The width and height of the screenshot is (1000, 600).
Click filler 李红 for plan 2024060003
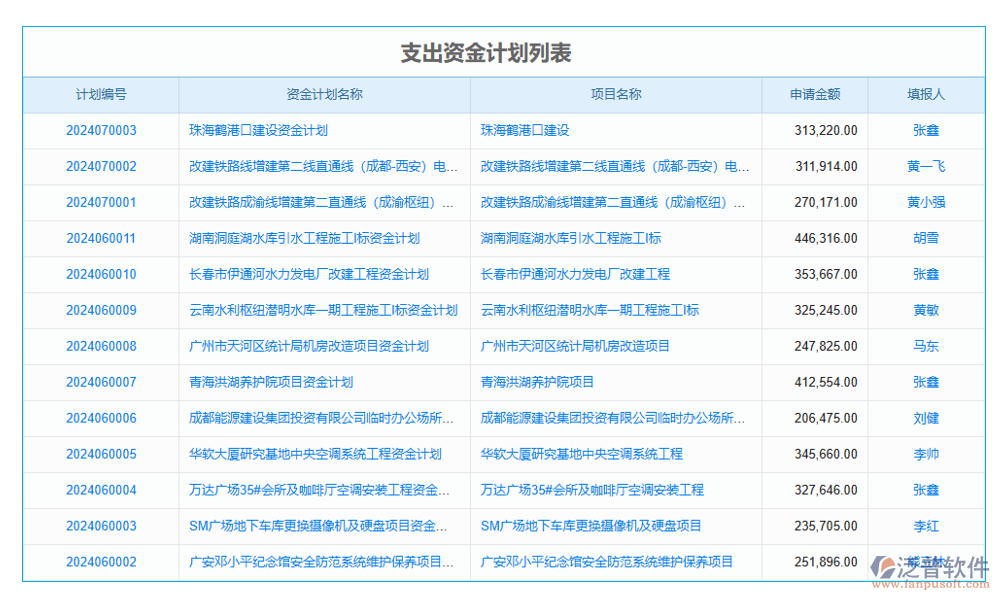coord(925,526)
